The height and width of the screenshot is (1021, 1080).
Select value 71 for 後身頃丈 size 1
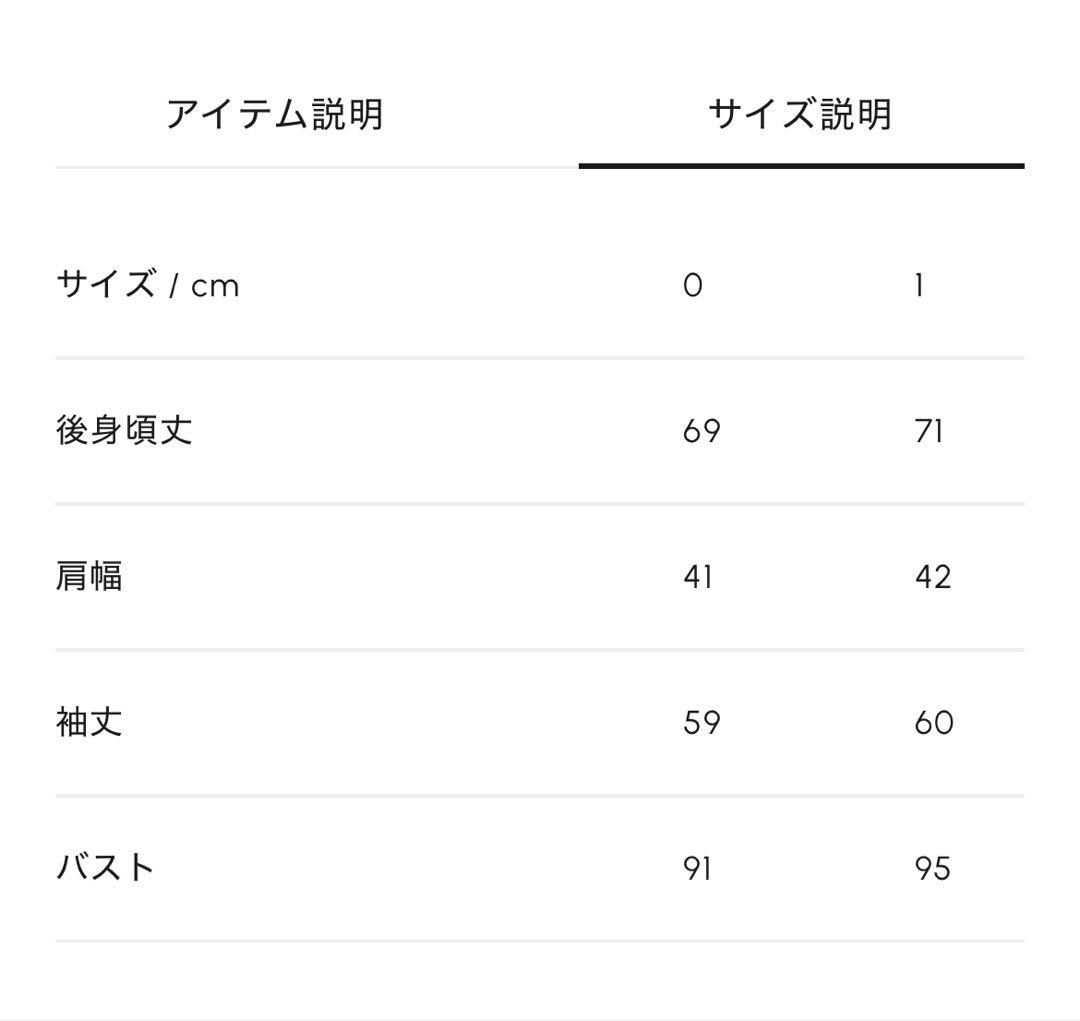[x=928, y=430]
